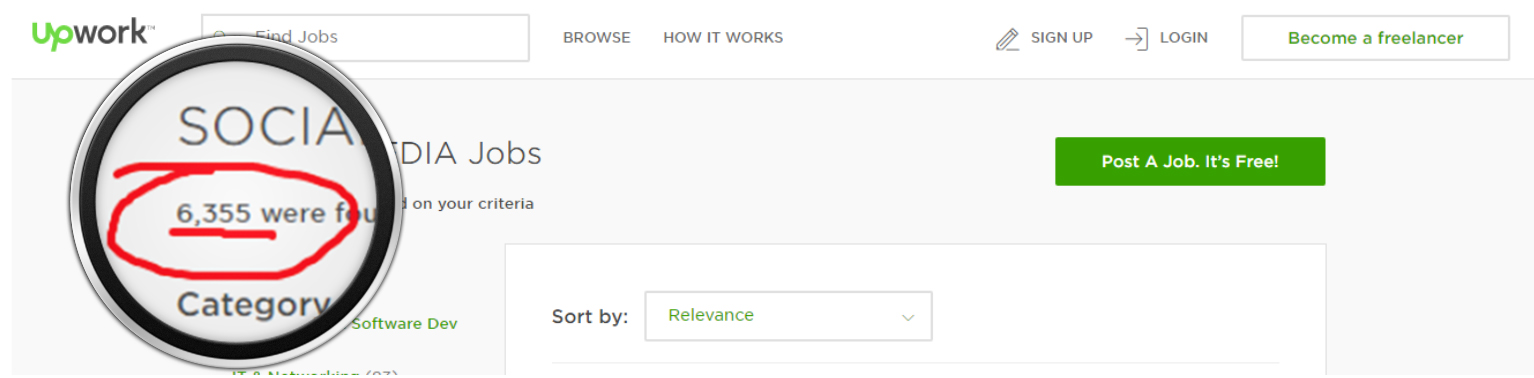Click the pencil icon beside SIGN UP
The image size is (1534, 378).
point(1007,39)
